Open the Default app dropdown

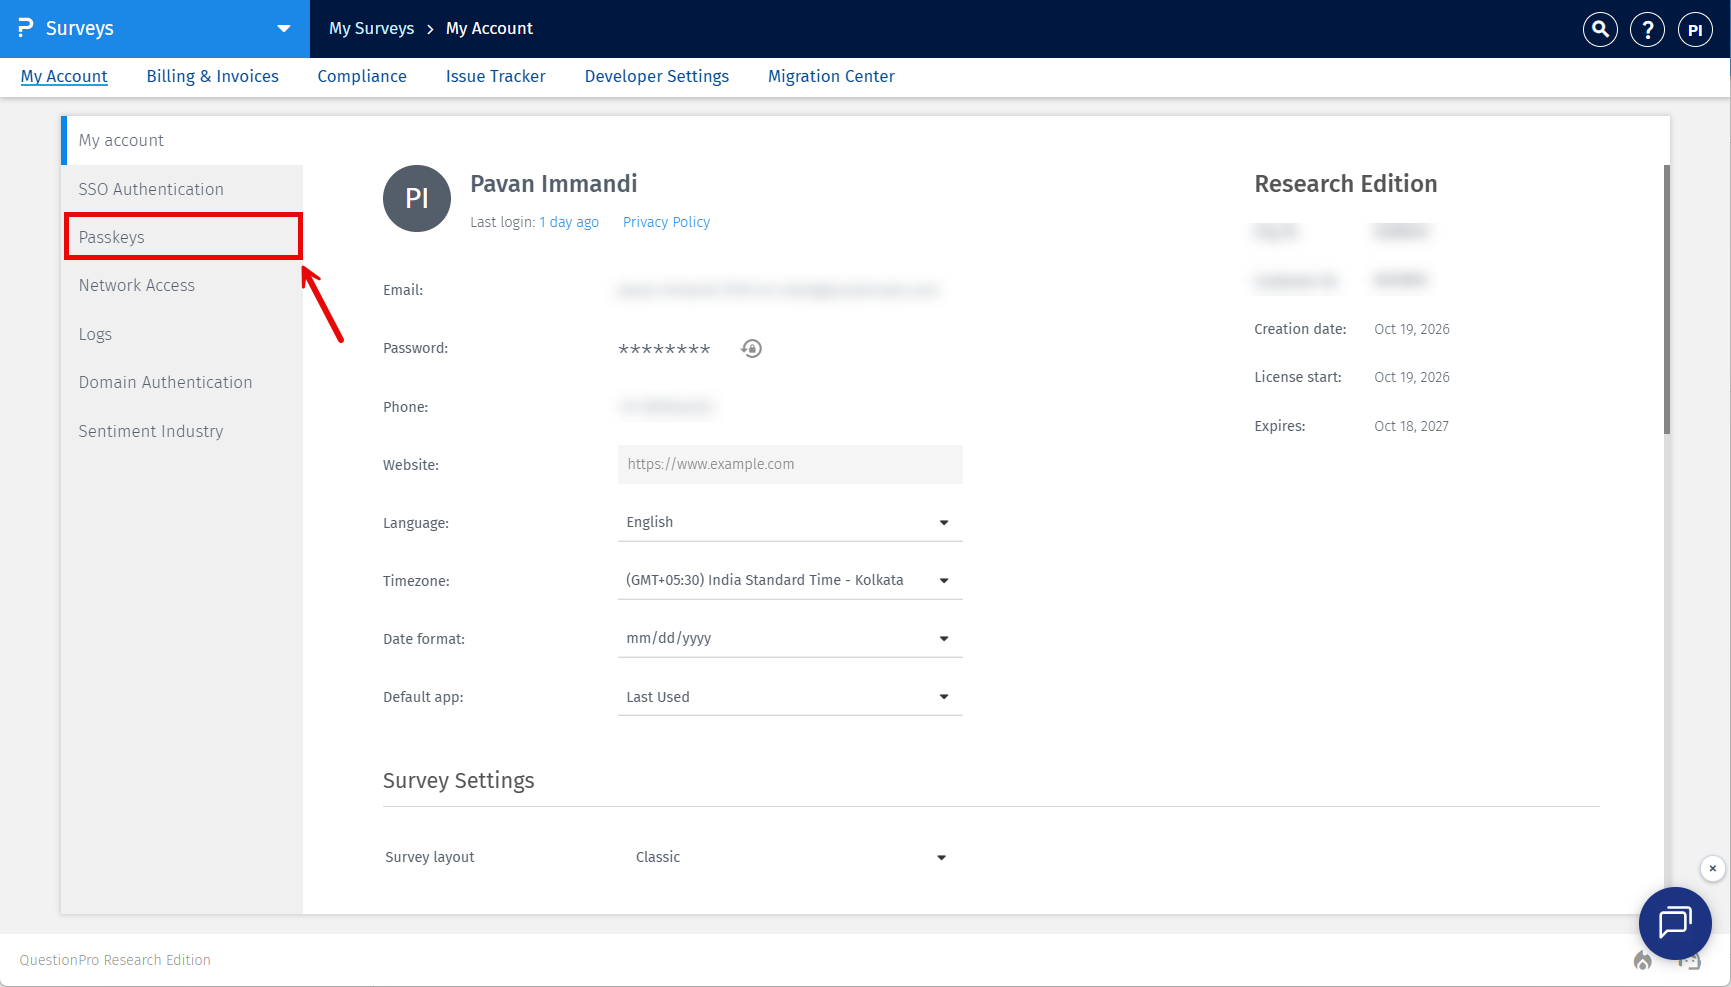pos(790,696)
